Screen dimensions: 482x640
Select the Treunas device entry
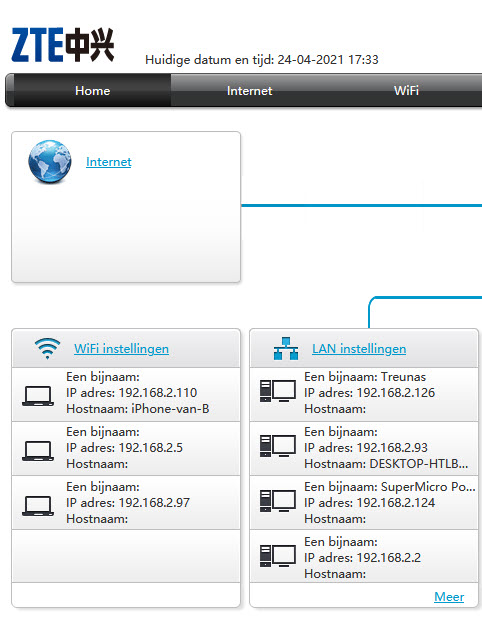point(364,394)
